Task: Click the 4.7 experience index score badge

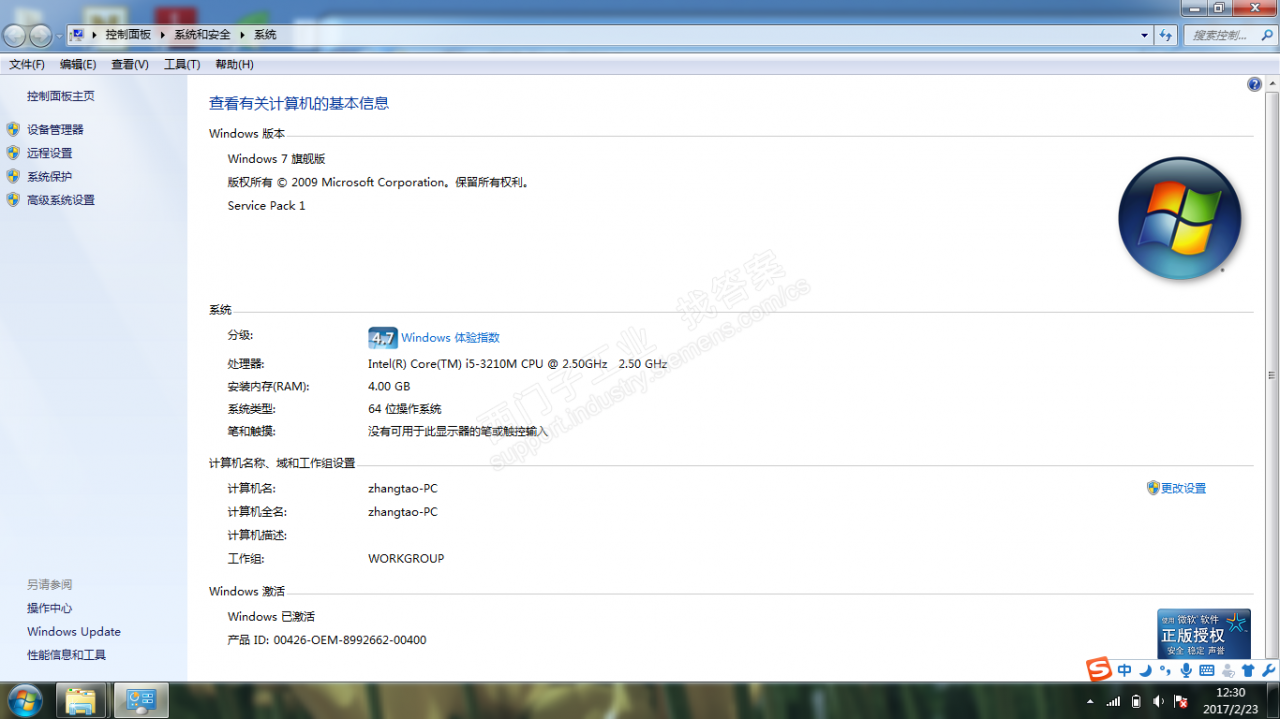Action: [x=382, y=338]
